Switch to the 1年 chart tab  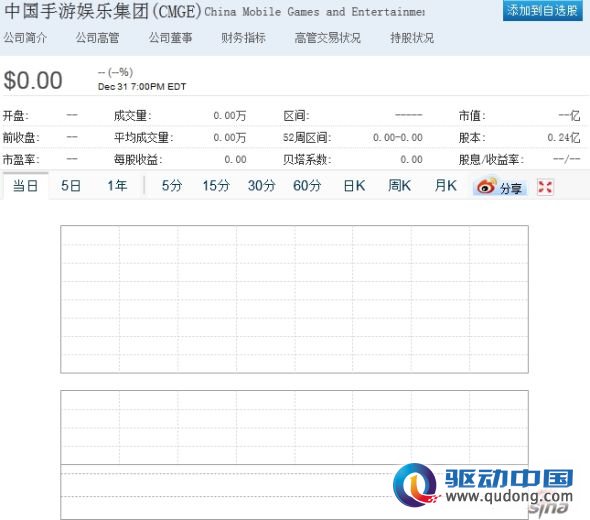coord(117,185)
